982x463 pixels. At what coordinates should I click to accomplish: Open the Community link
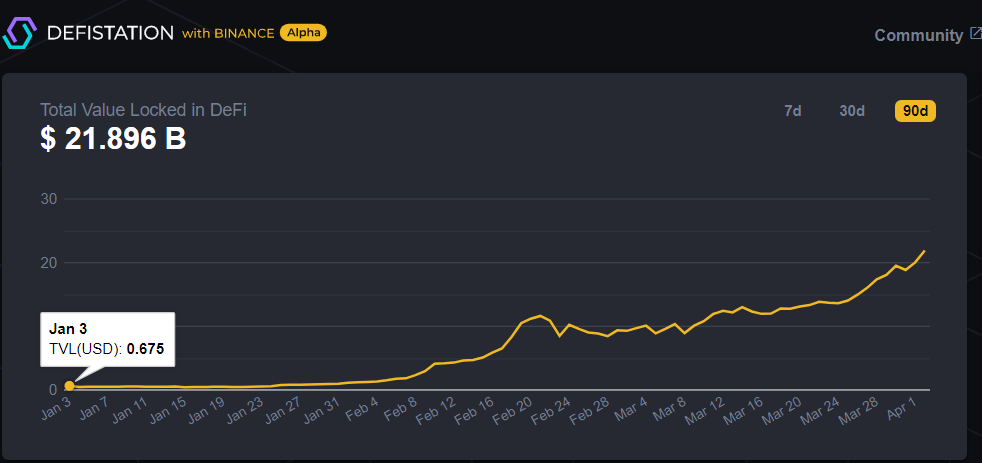click(918, 35)
